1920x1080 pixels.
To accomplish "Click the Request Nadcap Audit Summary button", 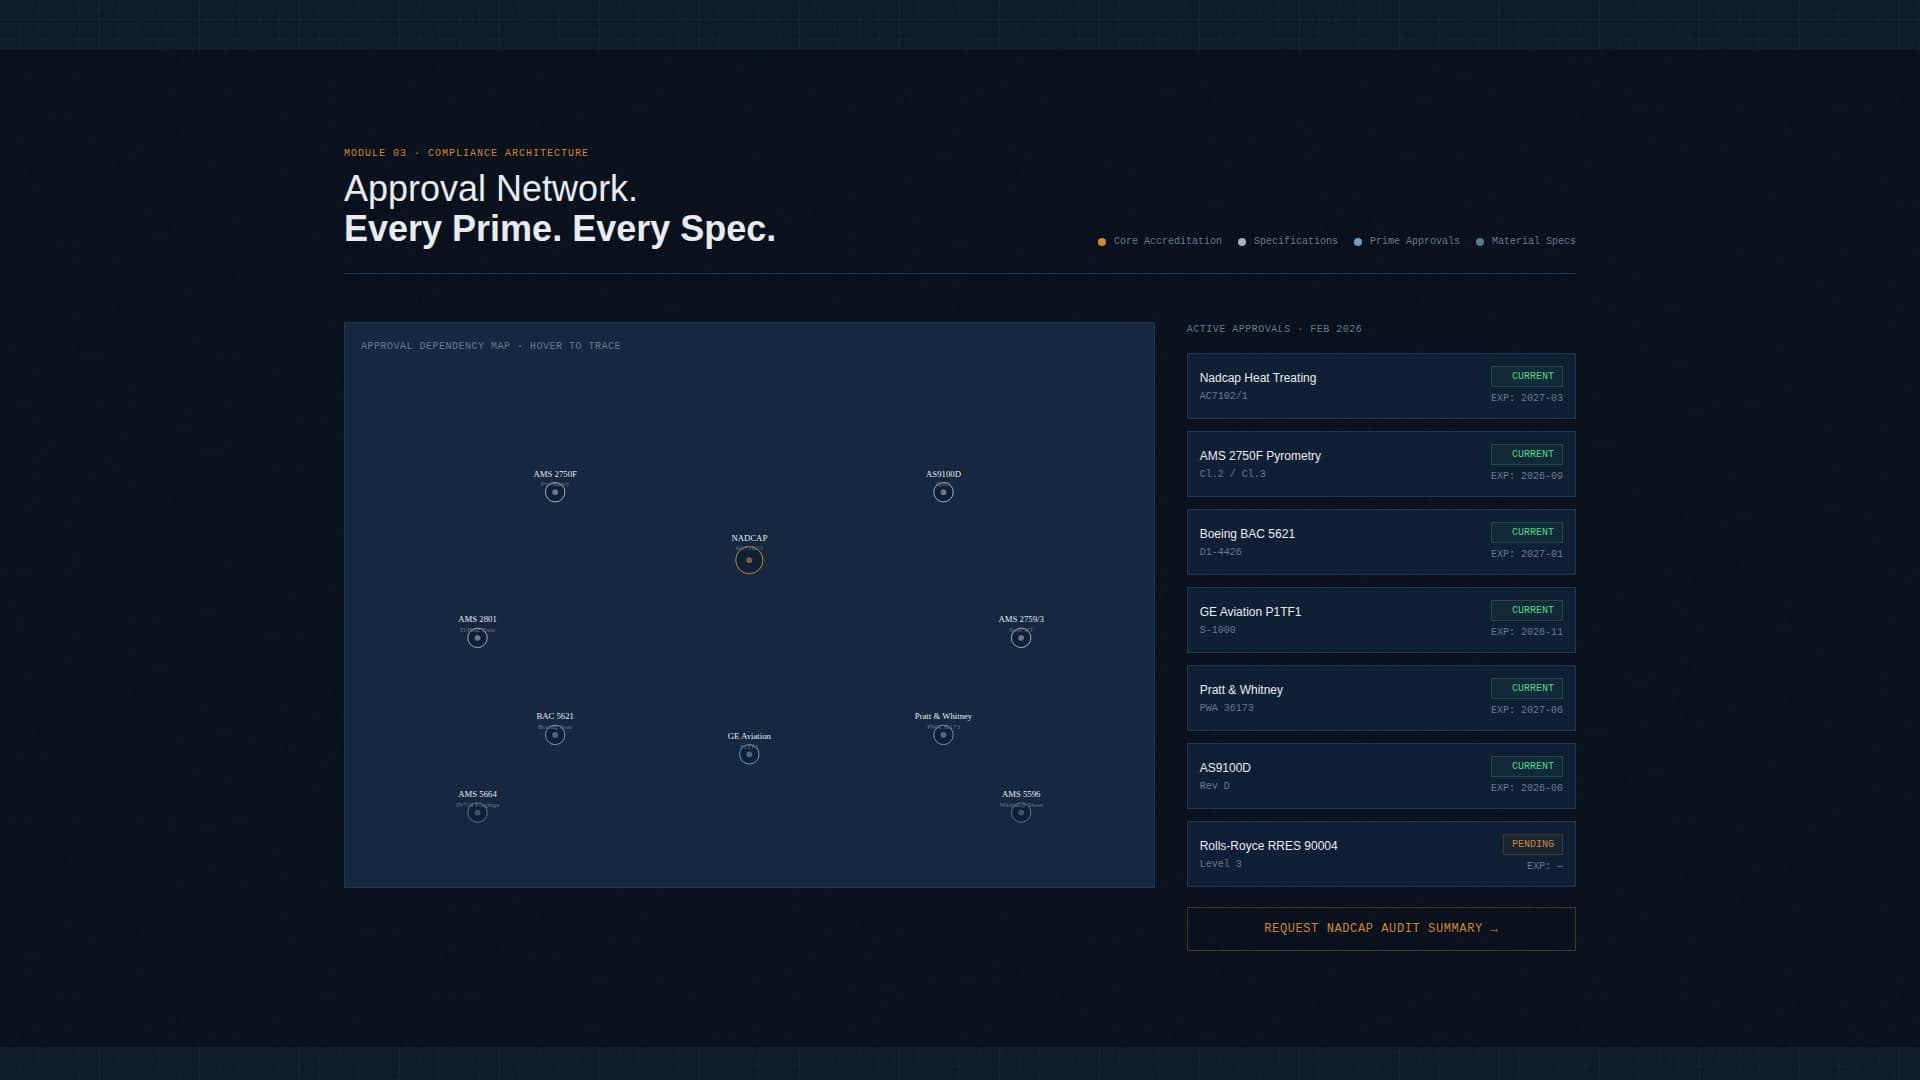I will tap(1380, 928).
